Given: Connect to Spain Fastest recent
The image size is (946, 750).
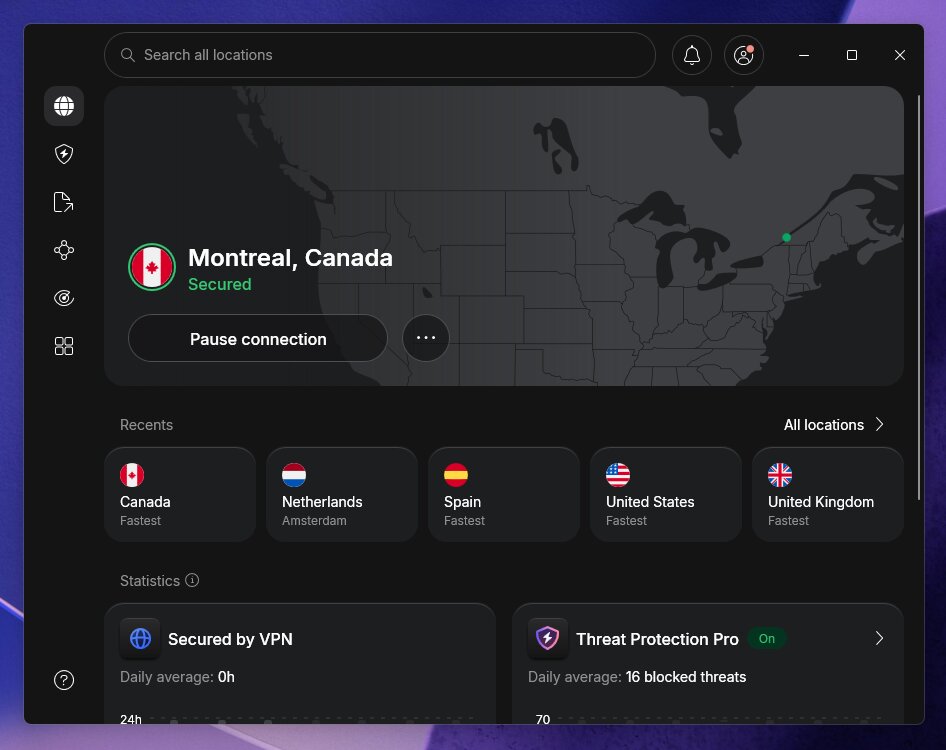Looking at the screenshot, I should [x=504, y=494].
